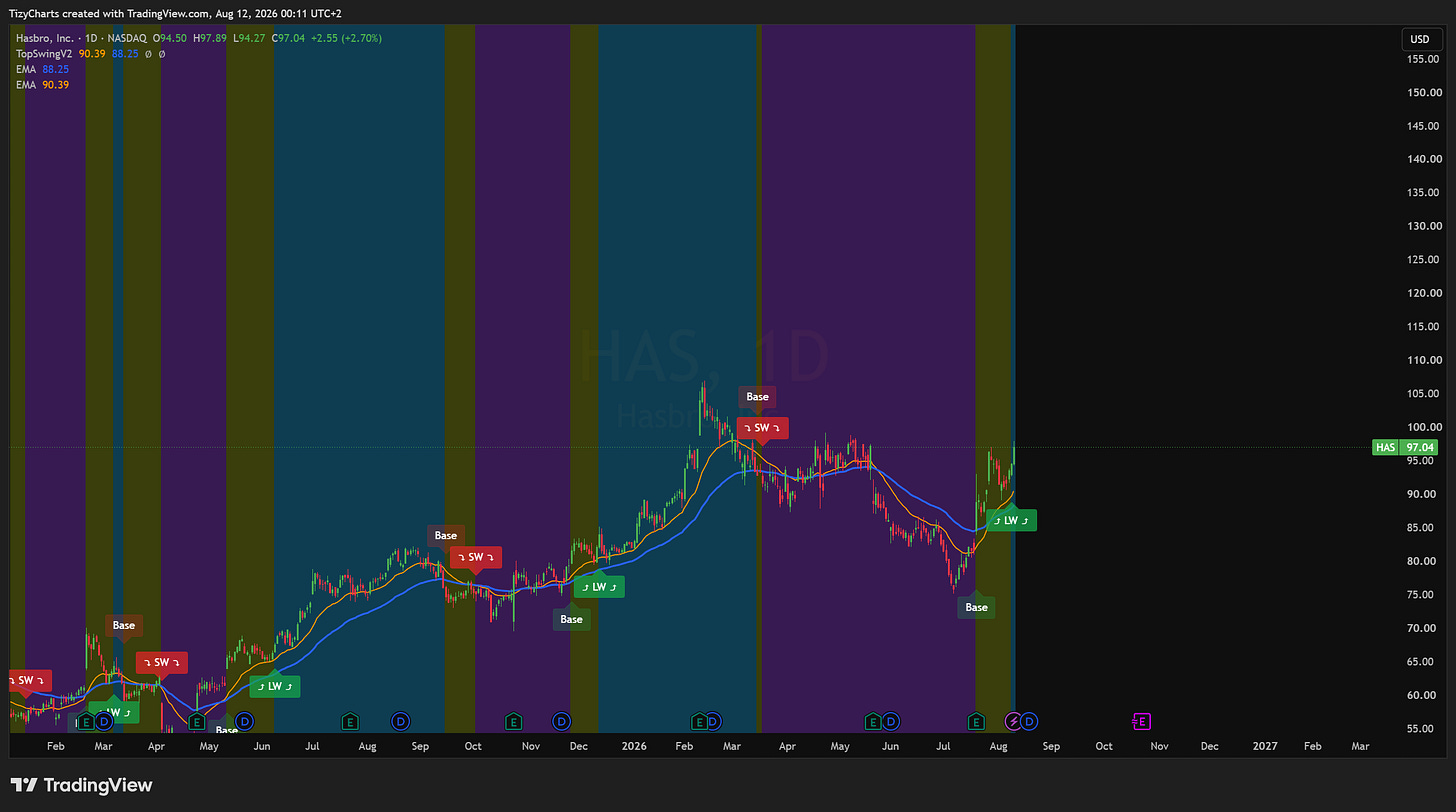Select the EMA 88.25 legend line
This screenshot has width=1456, height=812.
pos(42,70)
